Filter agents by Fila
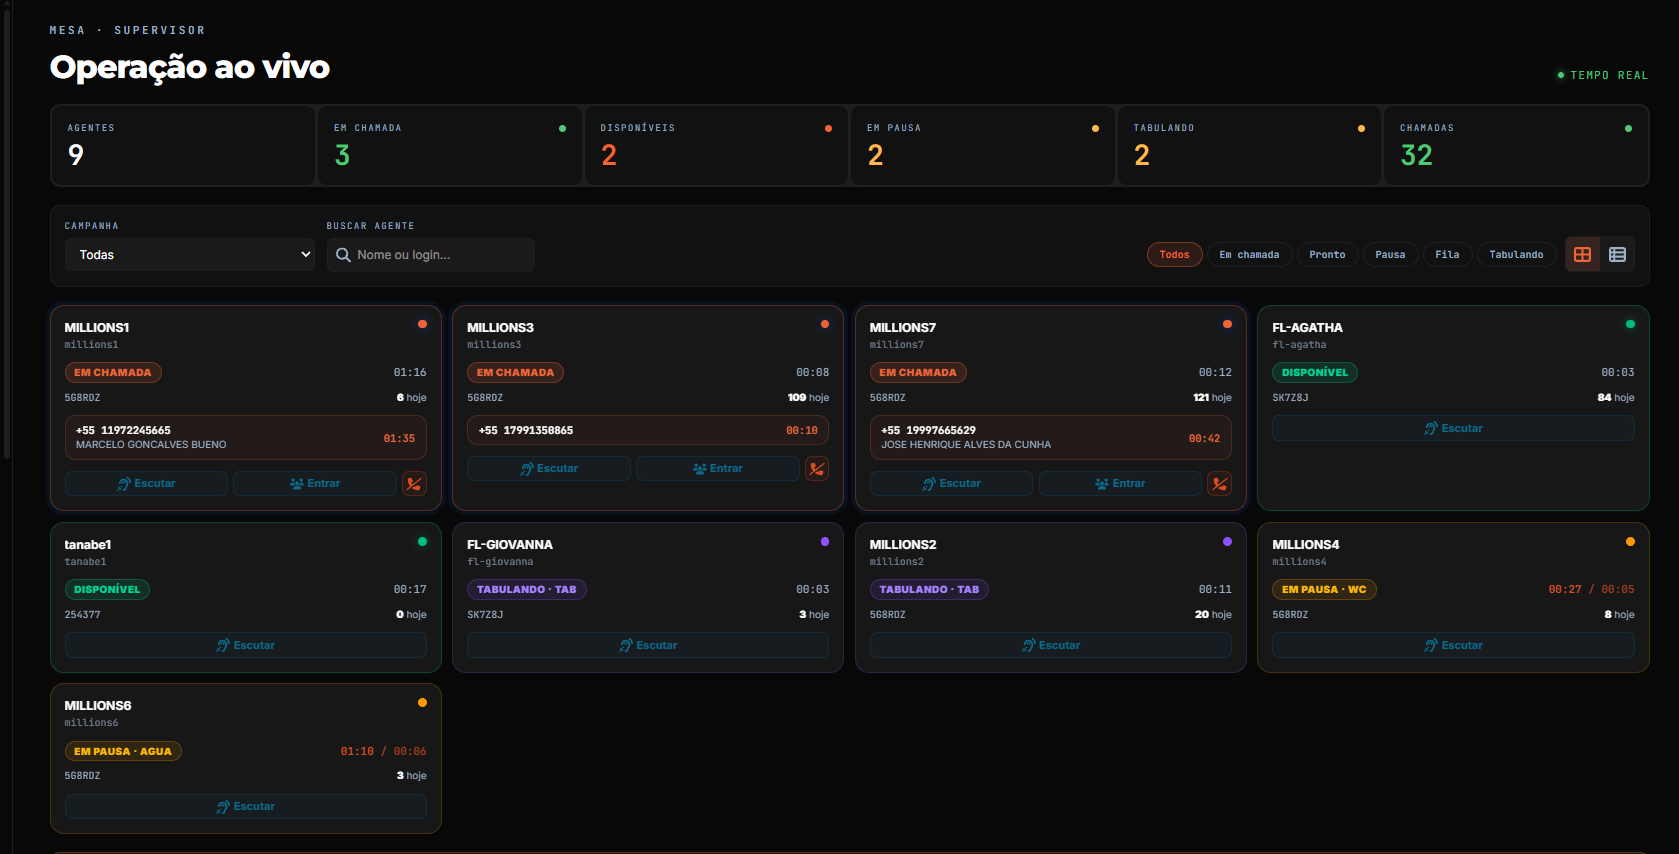The image size is (1679, 854). pos(1447,255)
